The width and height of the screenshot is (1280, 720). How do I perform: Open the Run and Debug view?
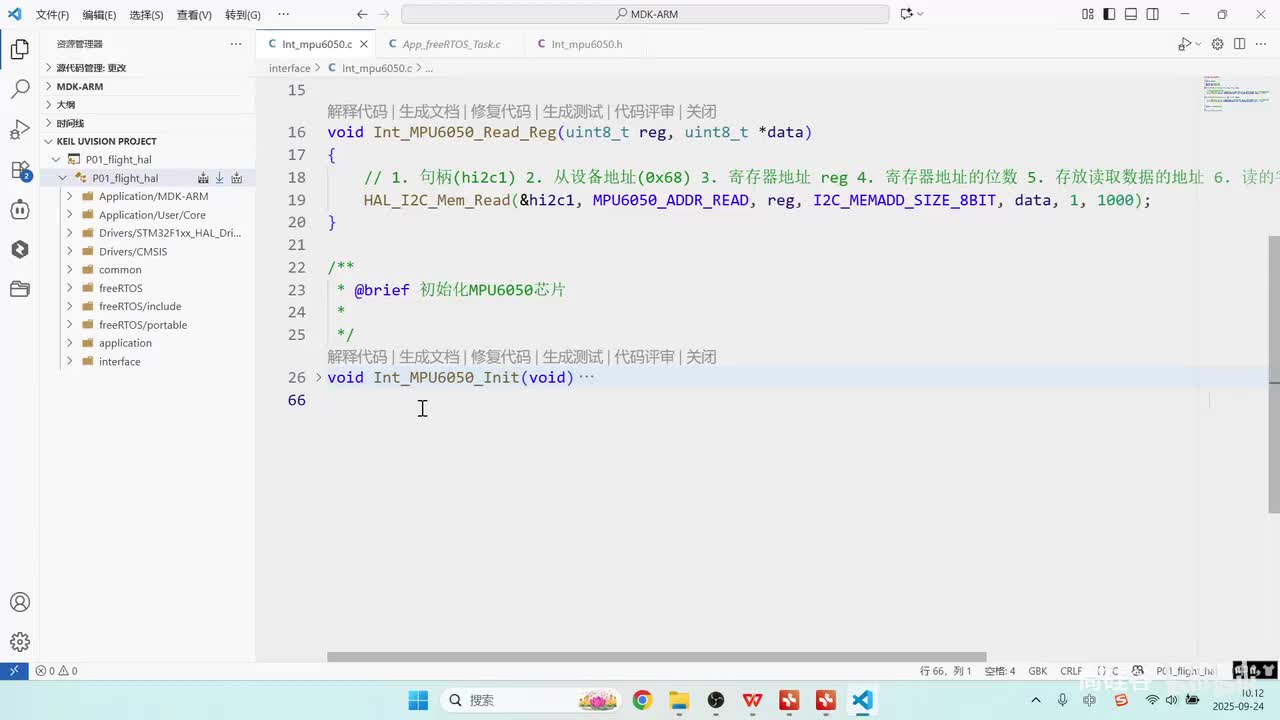(x=19, y=129)
